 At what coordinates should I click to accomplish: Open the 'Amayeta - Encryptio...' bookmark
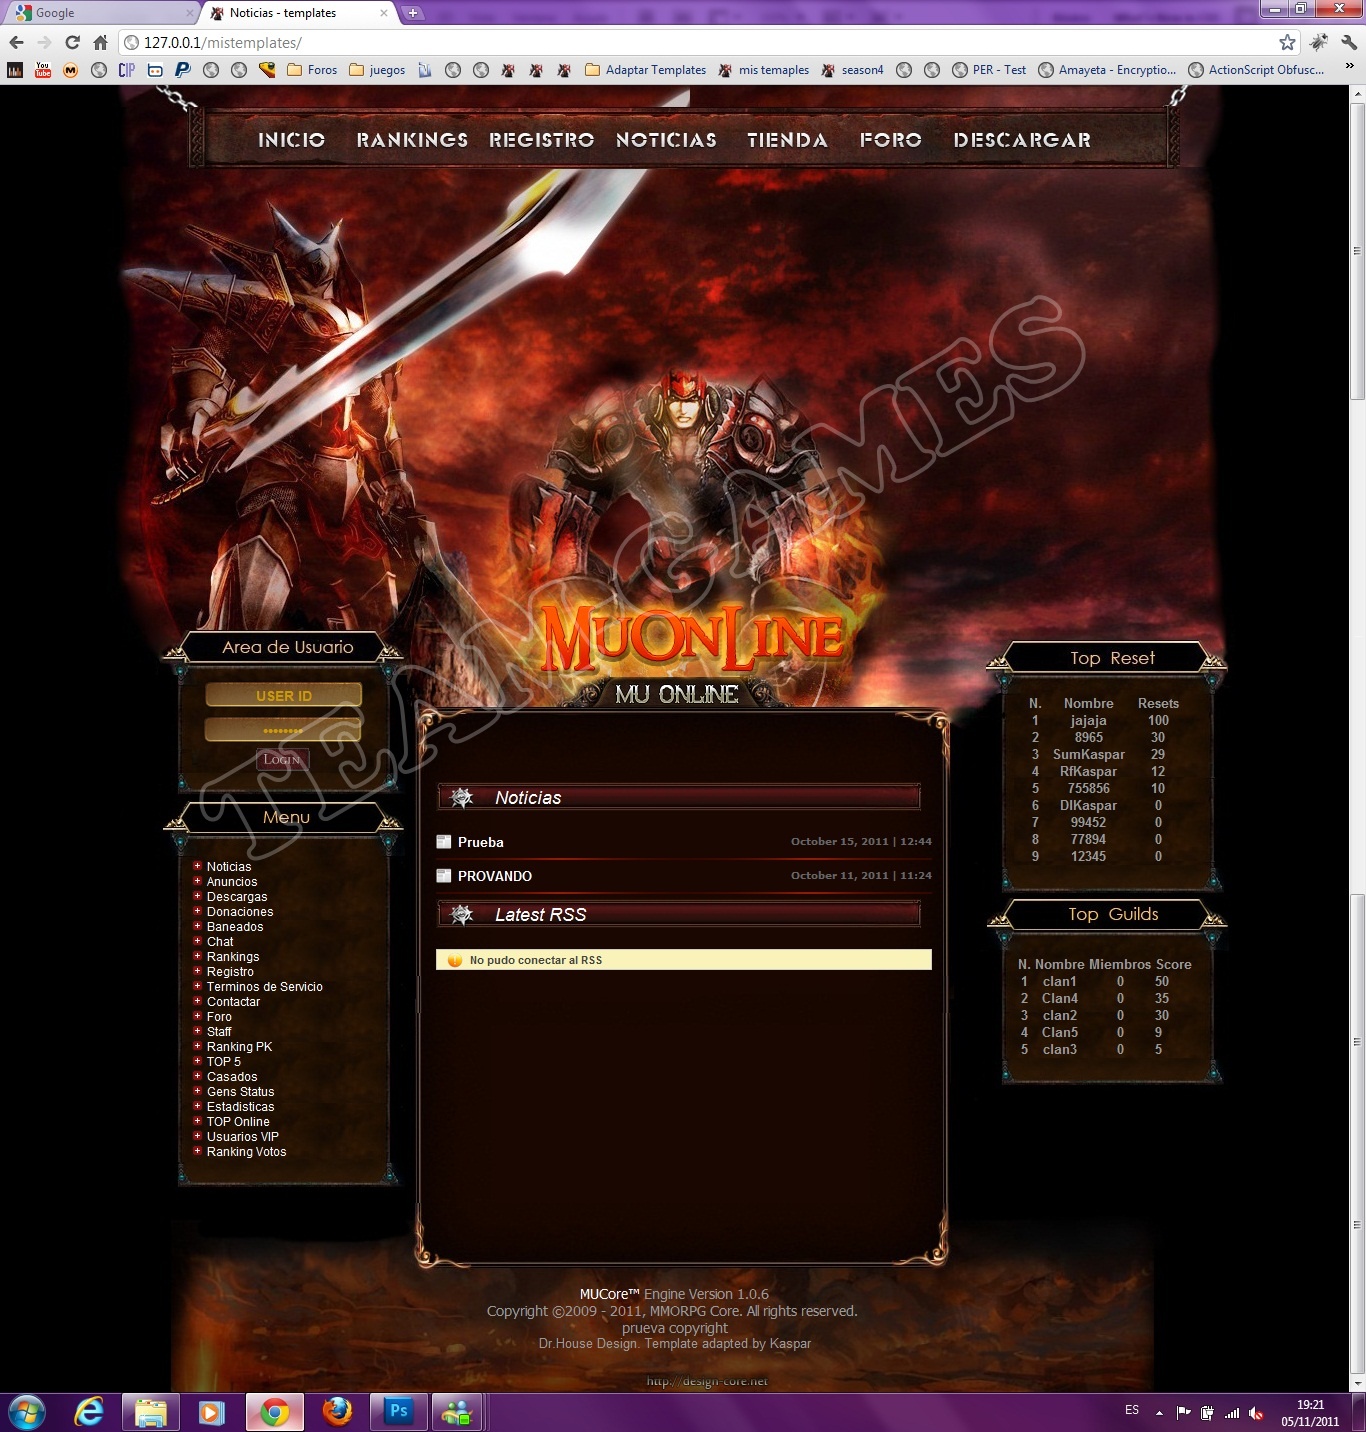(x=1107, y=69)
